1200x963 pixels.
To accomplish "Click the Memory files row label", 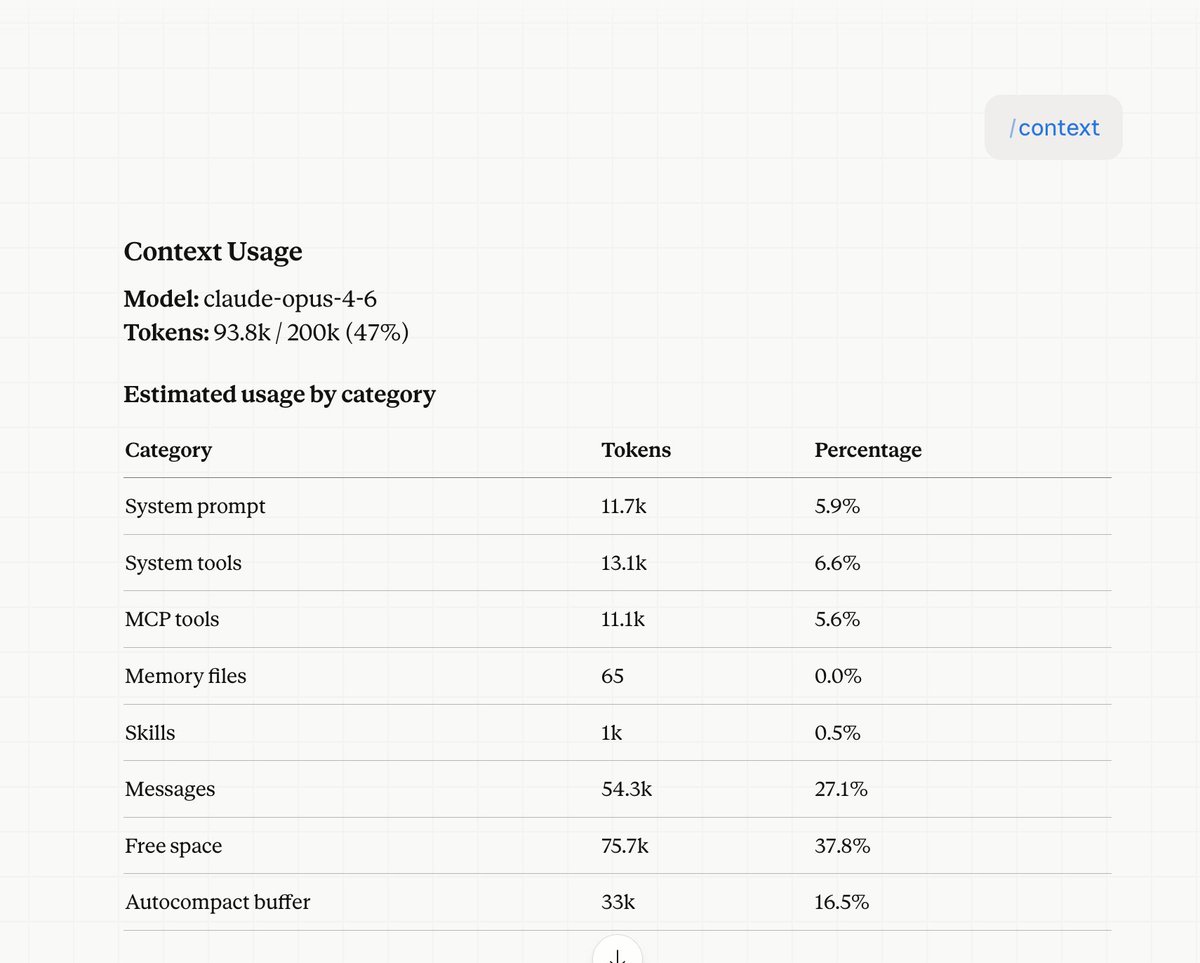I will coord(185,677).
